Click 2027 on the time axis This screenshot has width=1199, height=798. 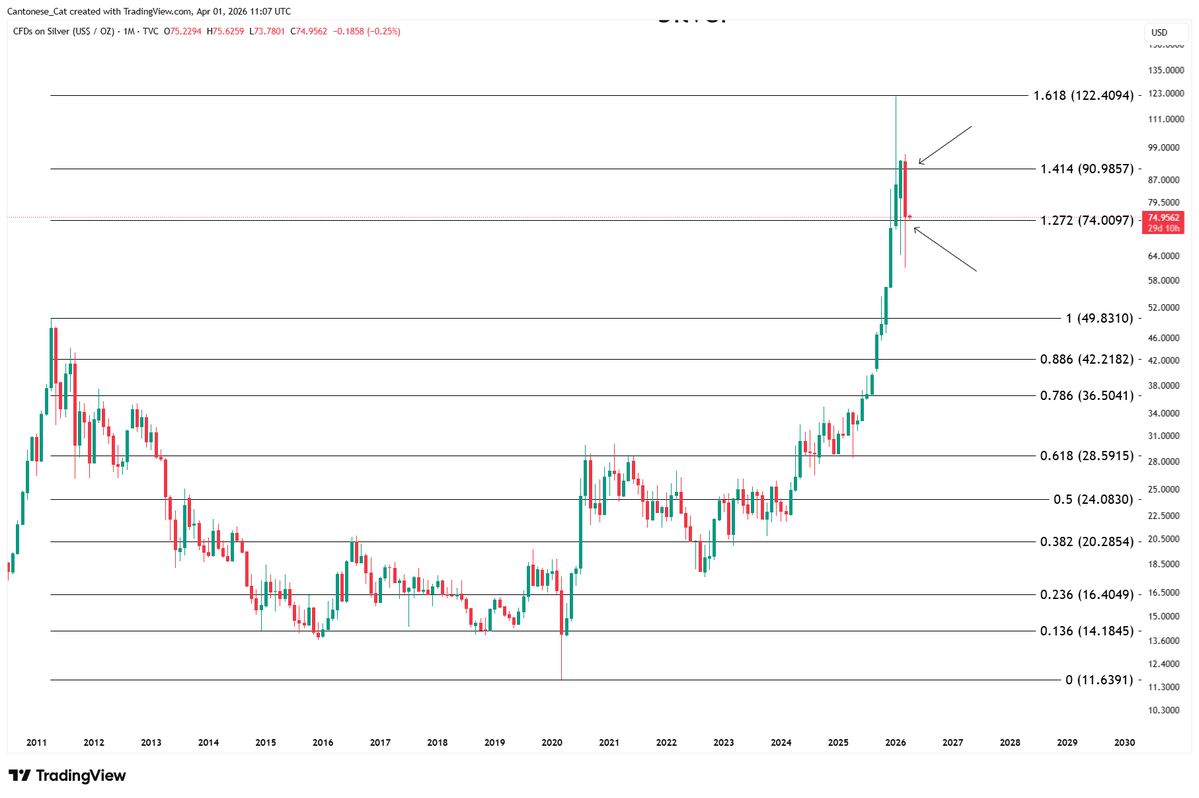[x=953, y=742]
